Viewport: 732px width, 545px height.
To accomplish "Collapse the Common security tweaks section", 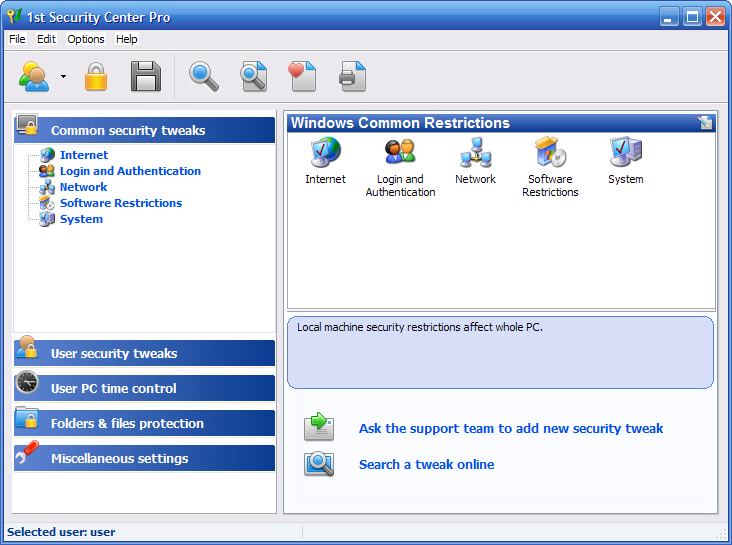I will click(x=145, y=130).
